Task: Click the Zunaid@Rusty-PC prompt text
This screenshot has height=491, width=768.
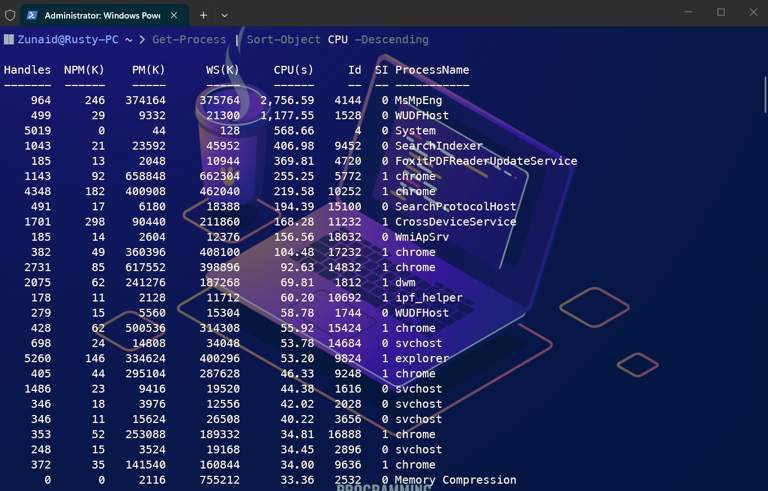Action: [x=68, y=40]
